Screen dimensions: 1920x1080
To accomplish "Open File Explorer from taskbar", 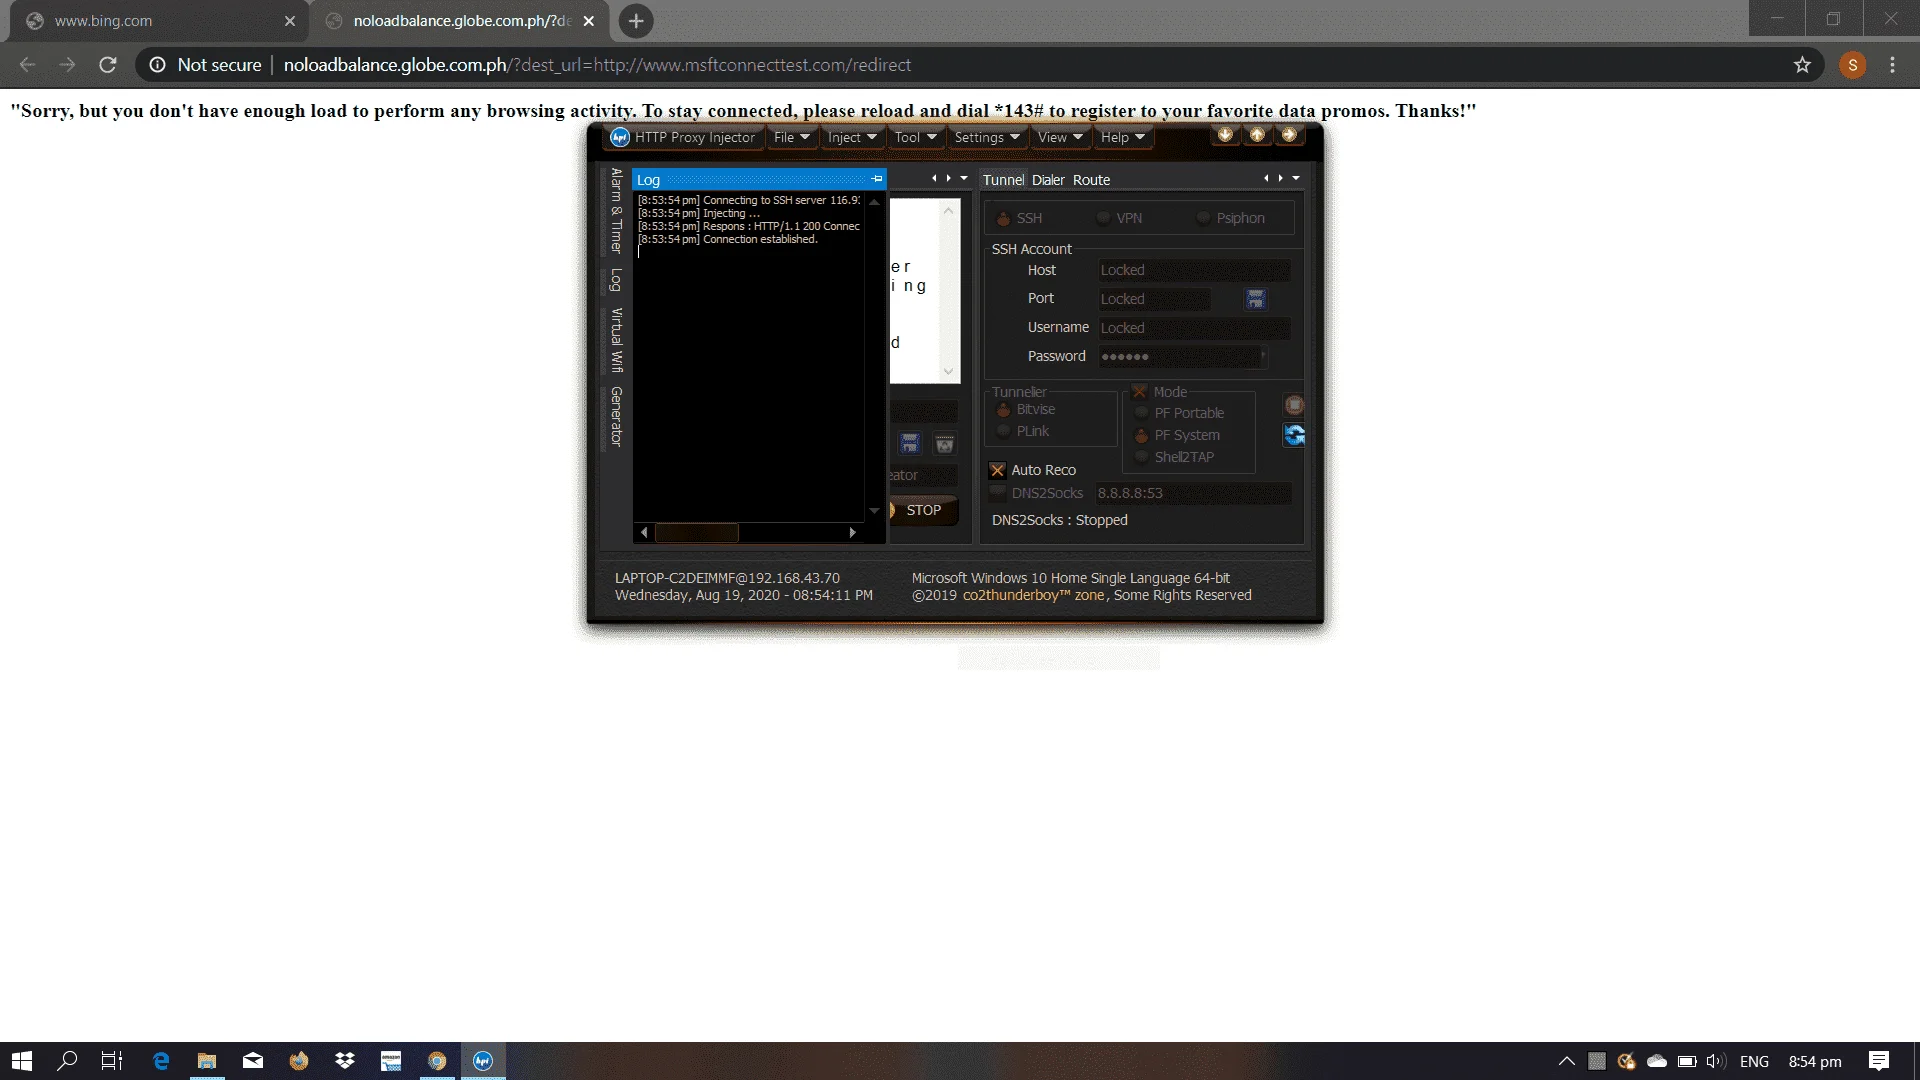I will click(x=207, y=1061).
